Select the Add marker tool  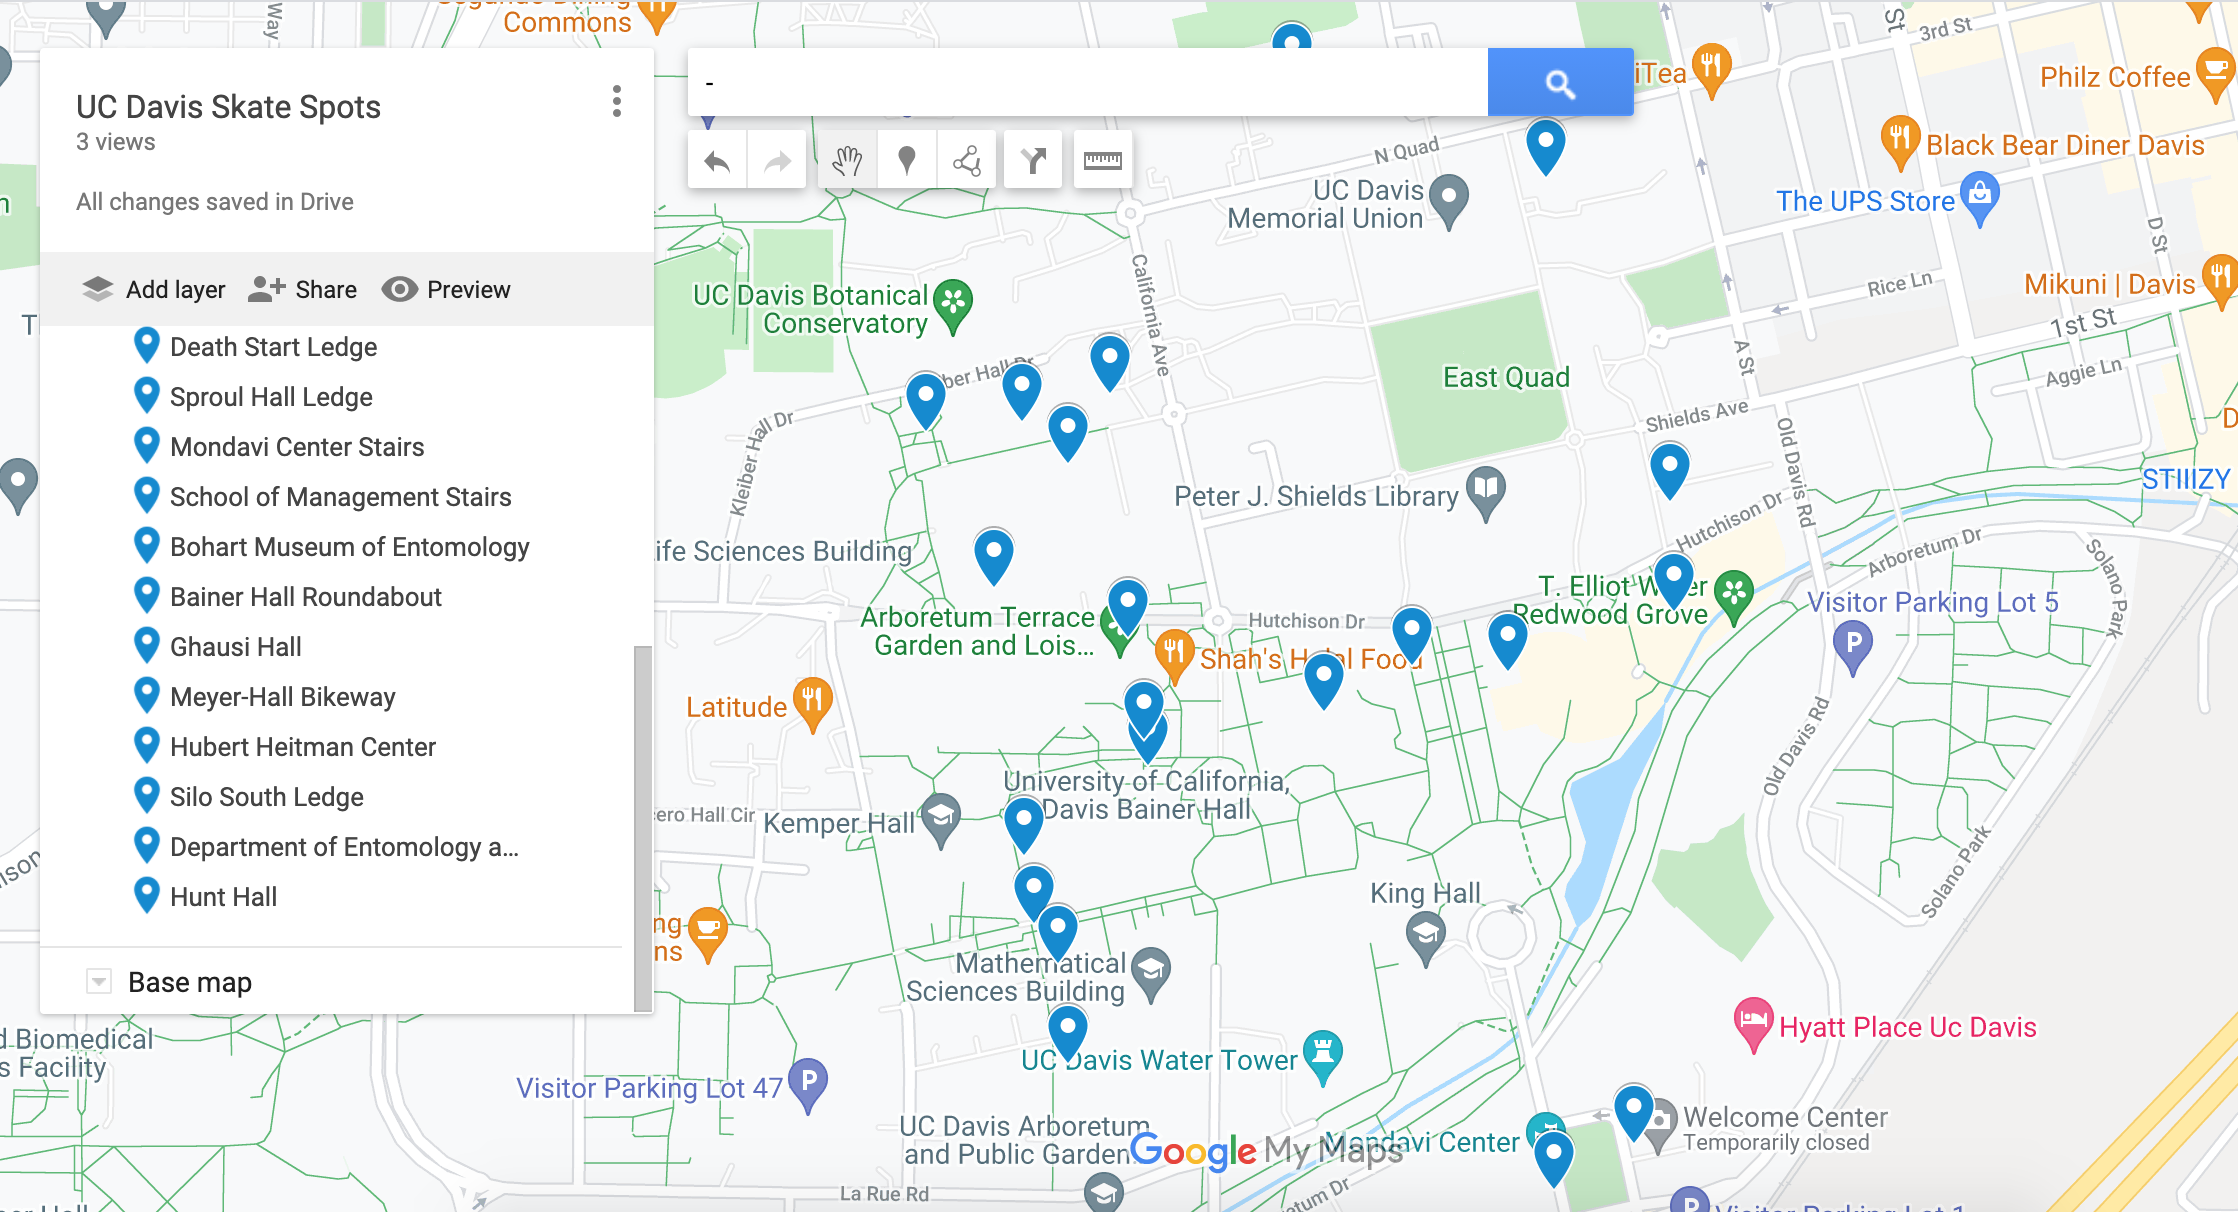(907, 160)
